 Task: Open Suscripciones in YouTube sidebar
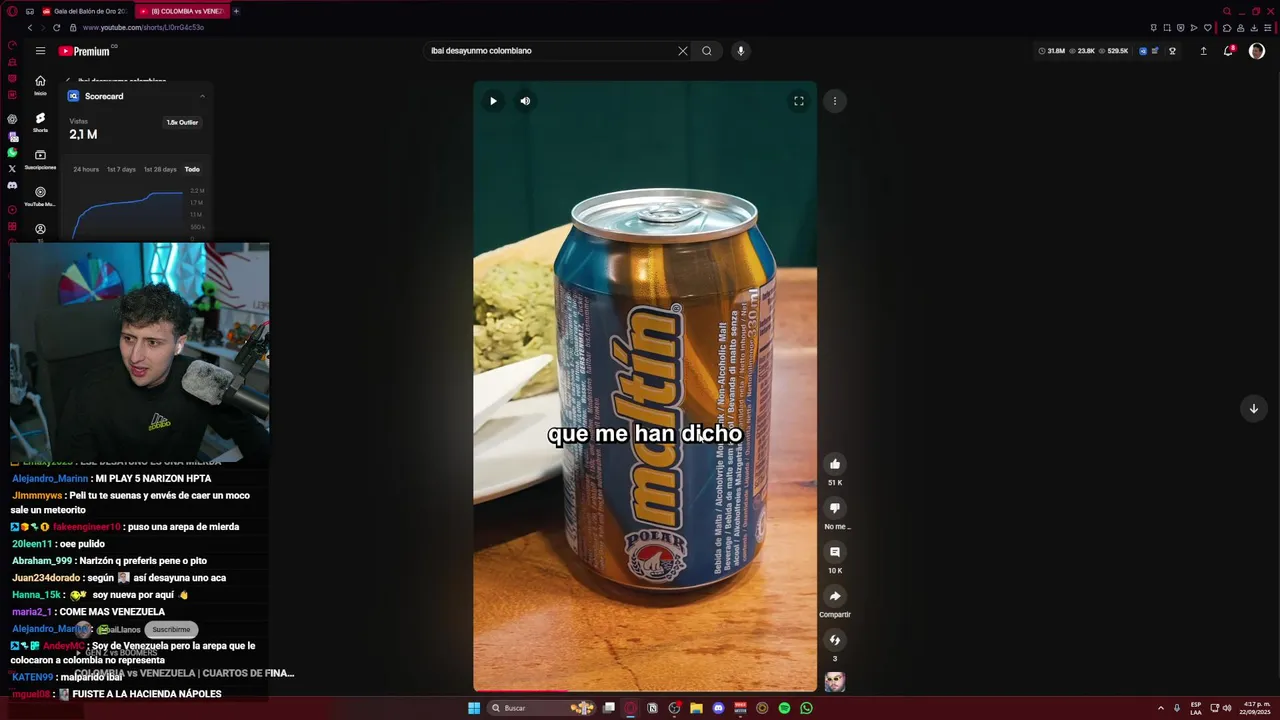tap(40, 159)
